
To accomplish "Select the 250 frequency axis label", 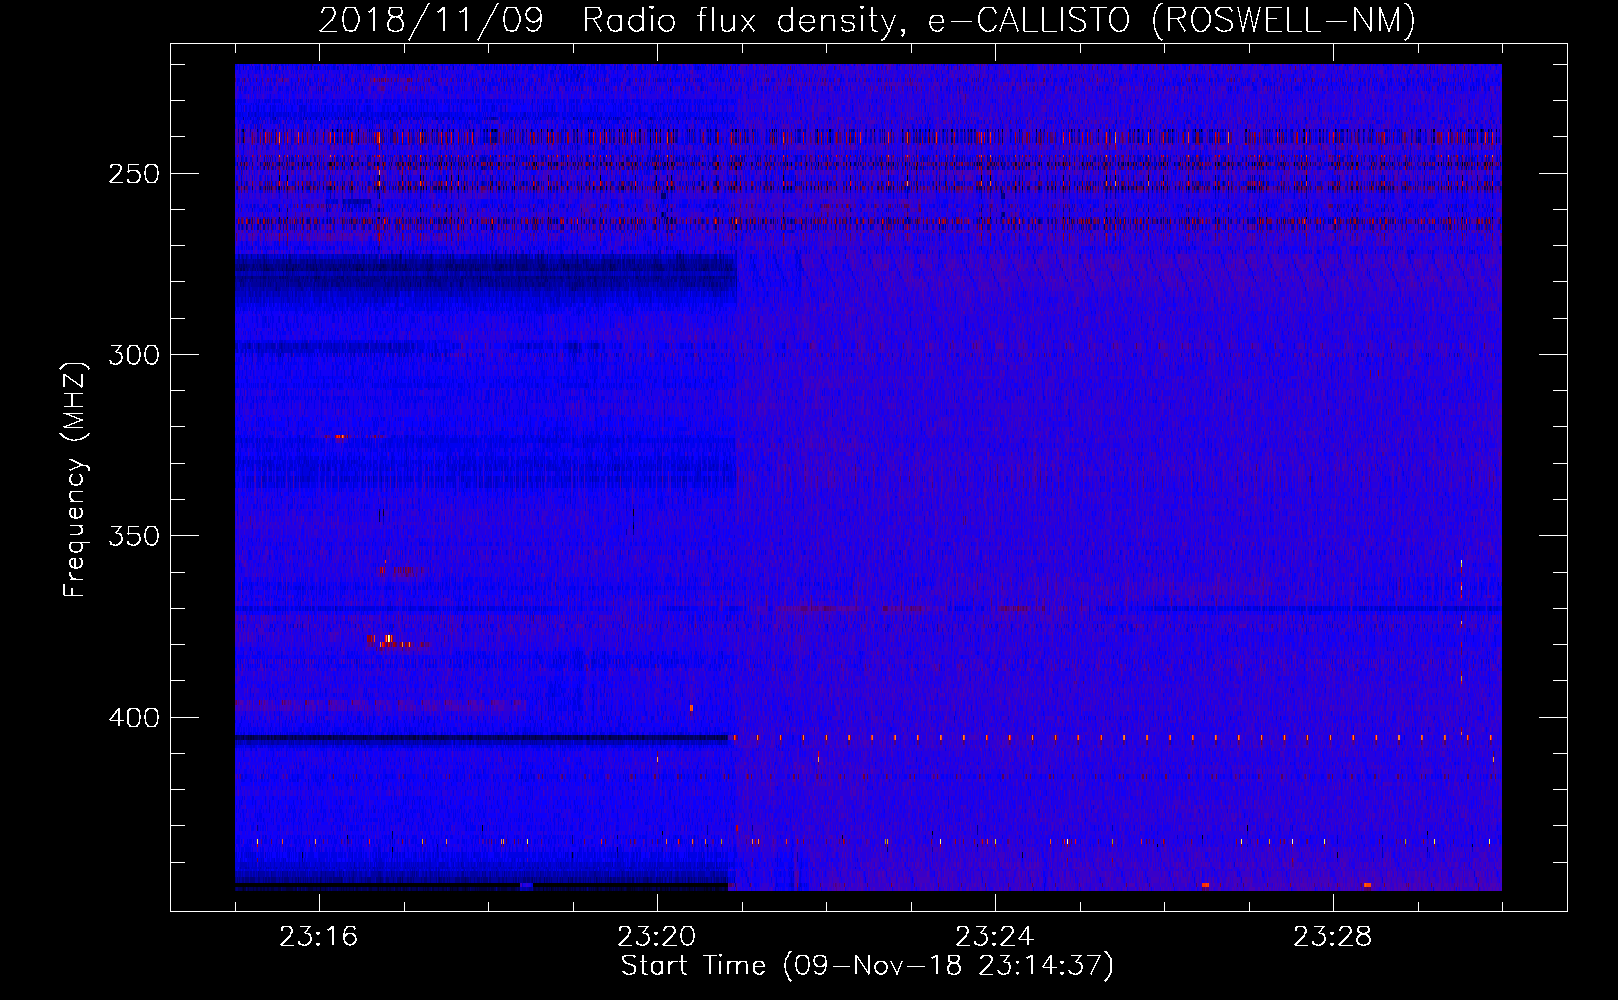I will (134, 174).
